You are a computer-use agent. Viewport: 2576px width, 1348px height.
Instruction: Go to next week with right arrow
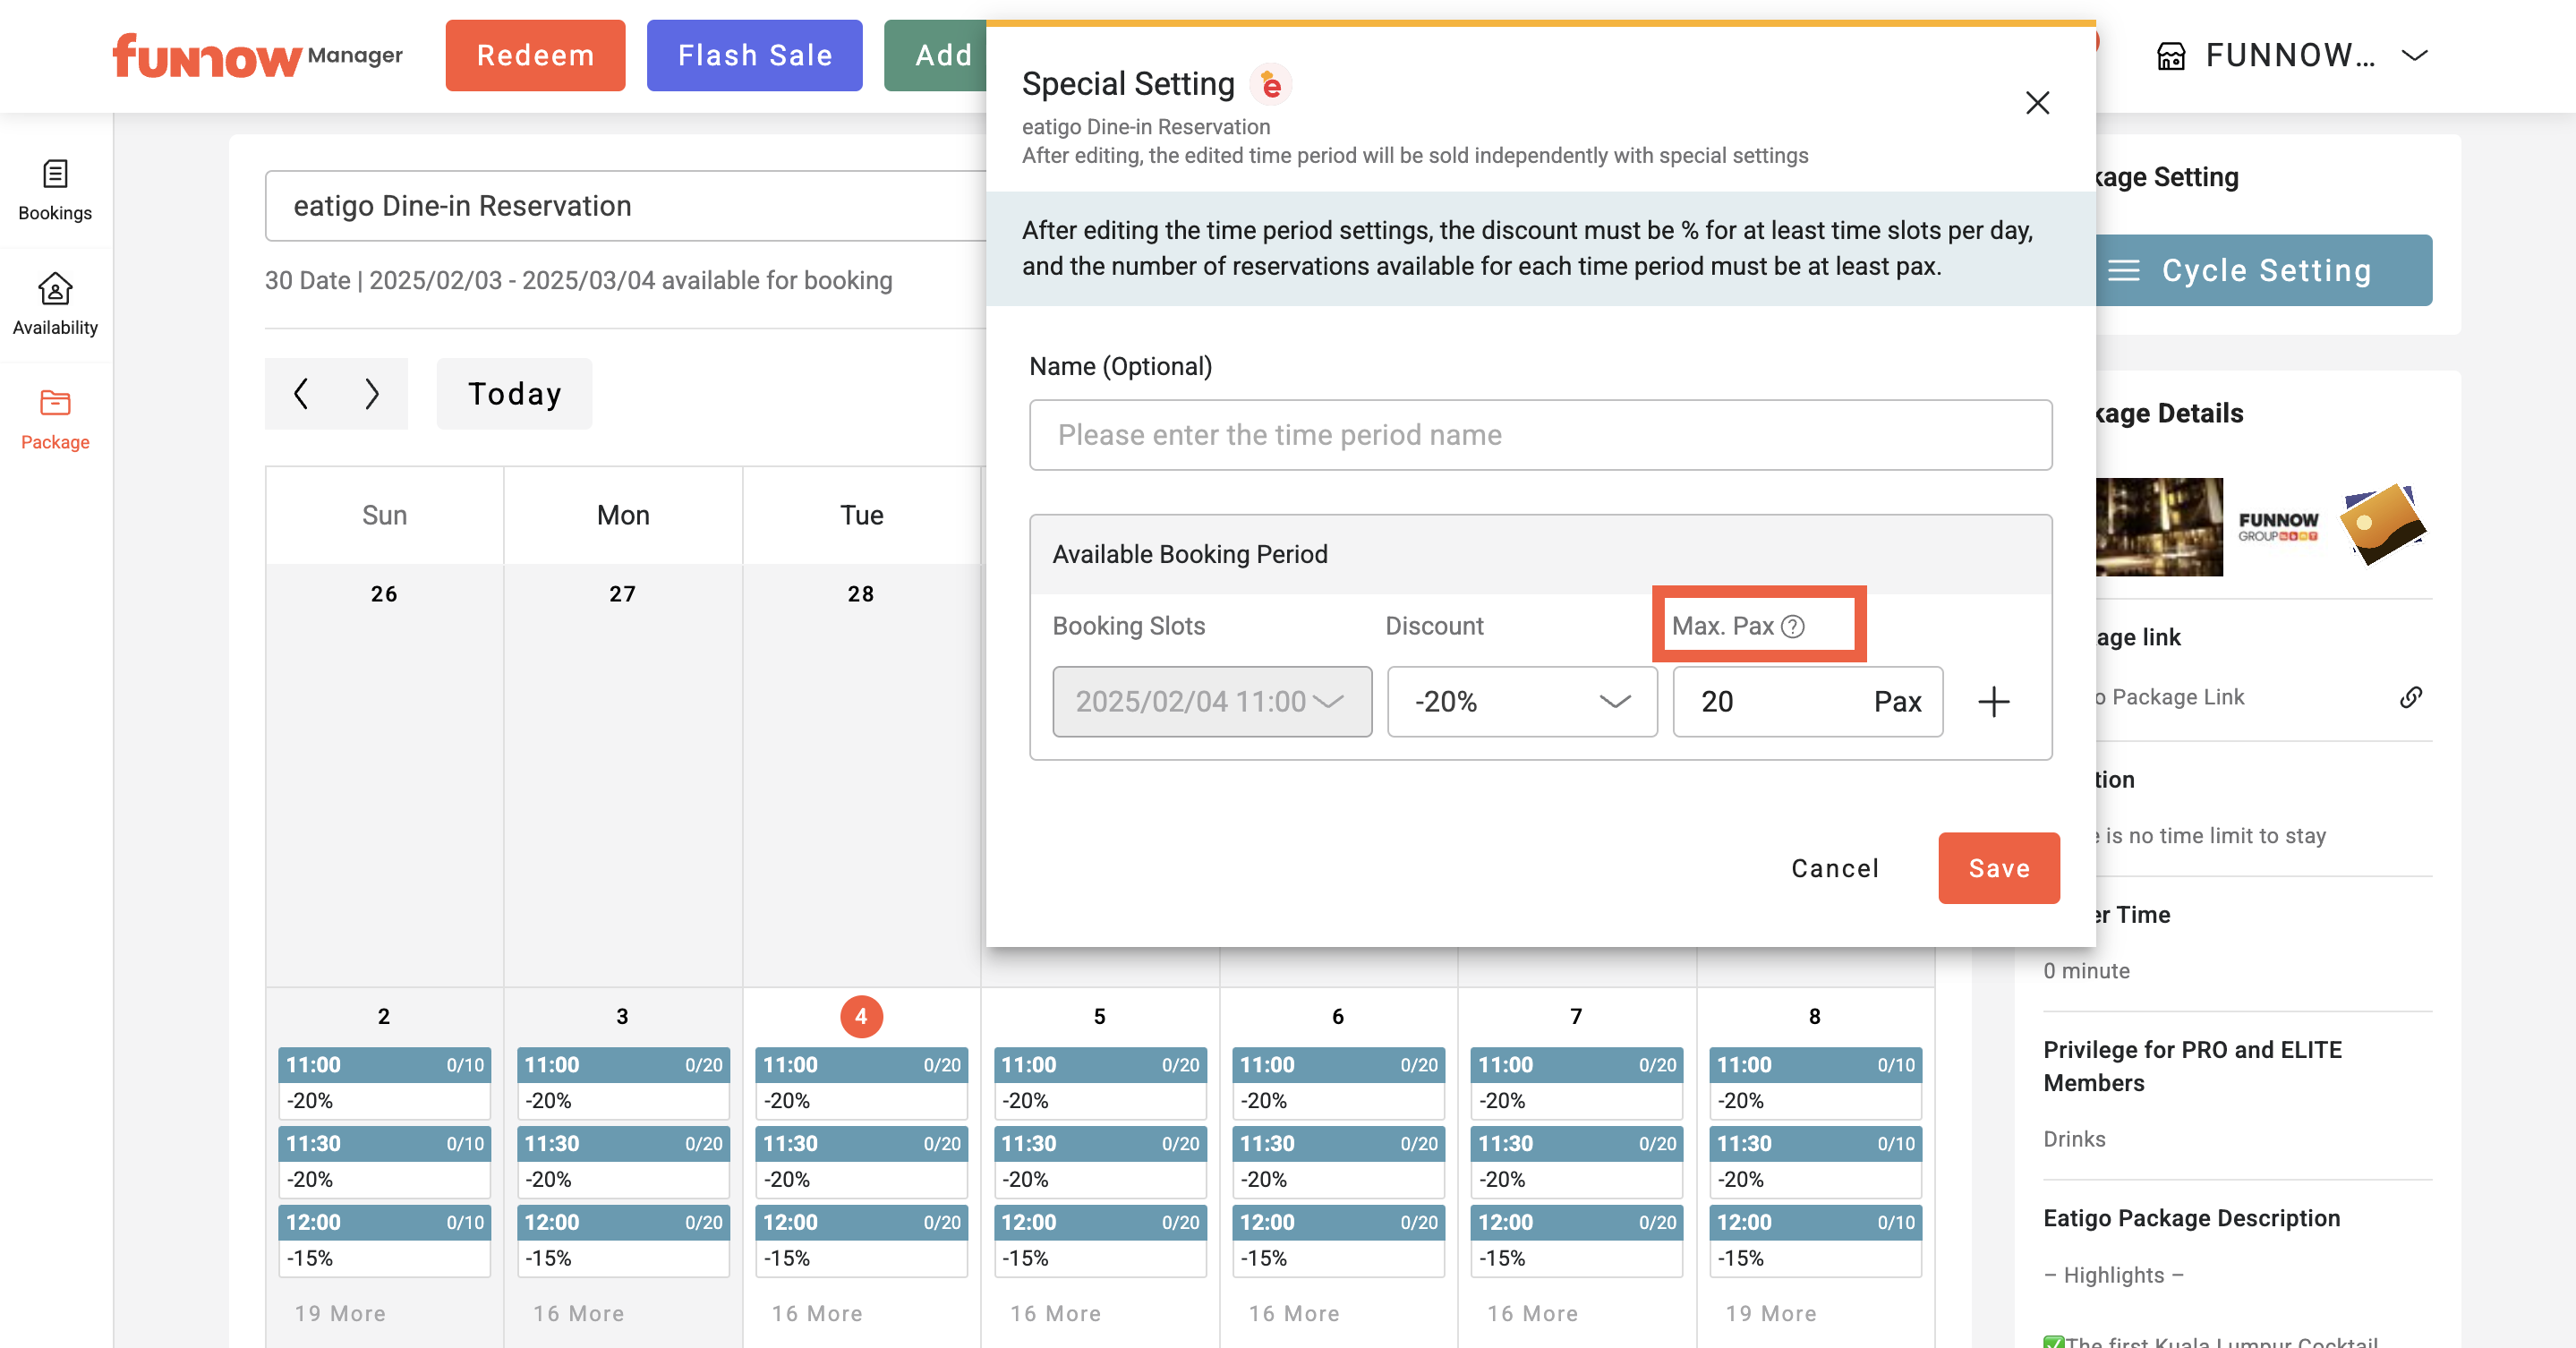coord(372,393)
